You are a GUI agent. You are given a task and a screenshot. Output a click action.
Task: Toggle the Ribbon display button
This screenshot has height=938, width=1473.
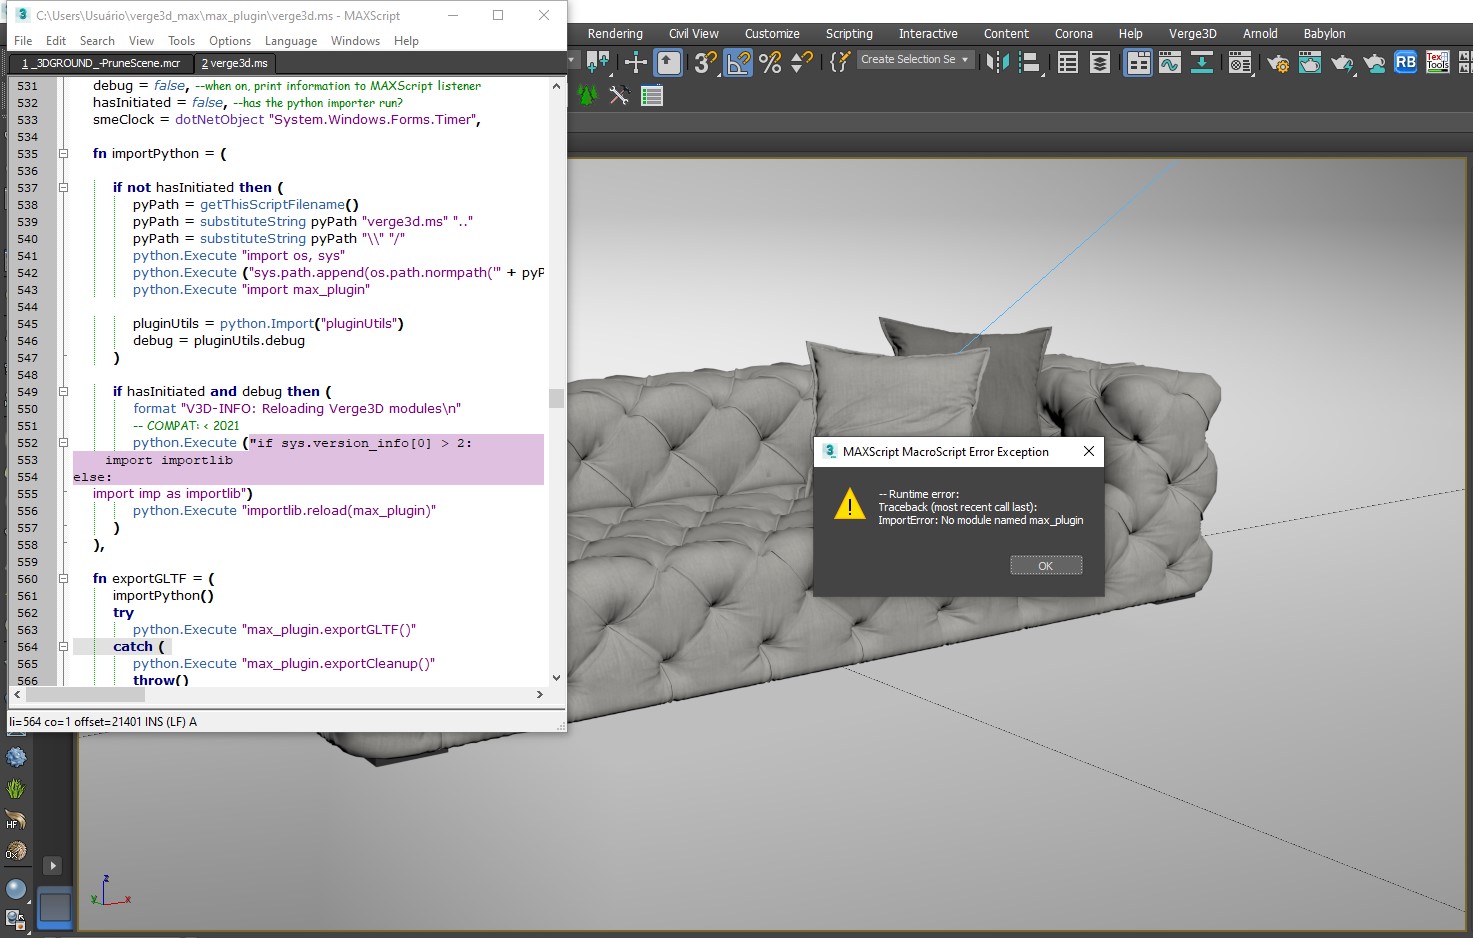click(1138, 62)
